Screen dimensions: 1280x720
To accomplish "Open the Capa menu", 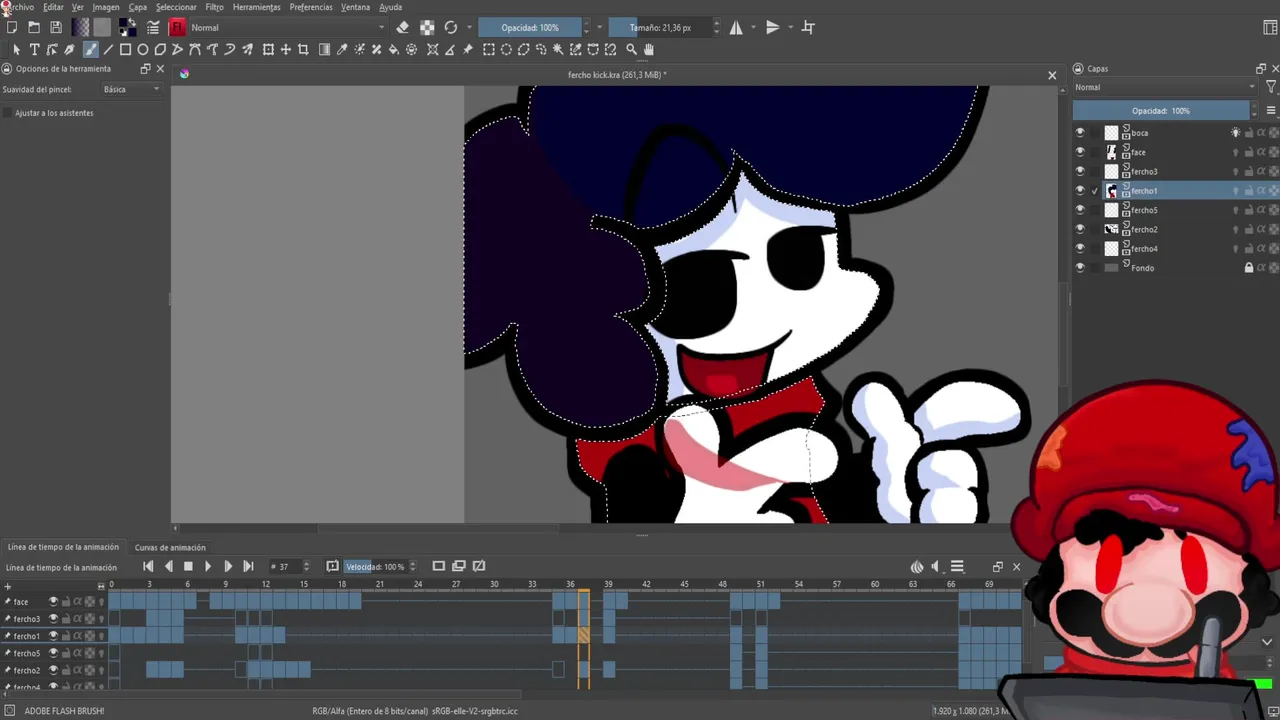I will (137, 7).
